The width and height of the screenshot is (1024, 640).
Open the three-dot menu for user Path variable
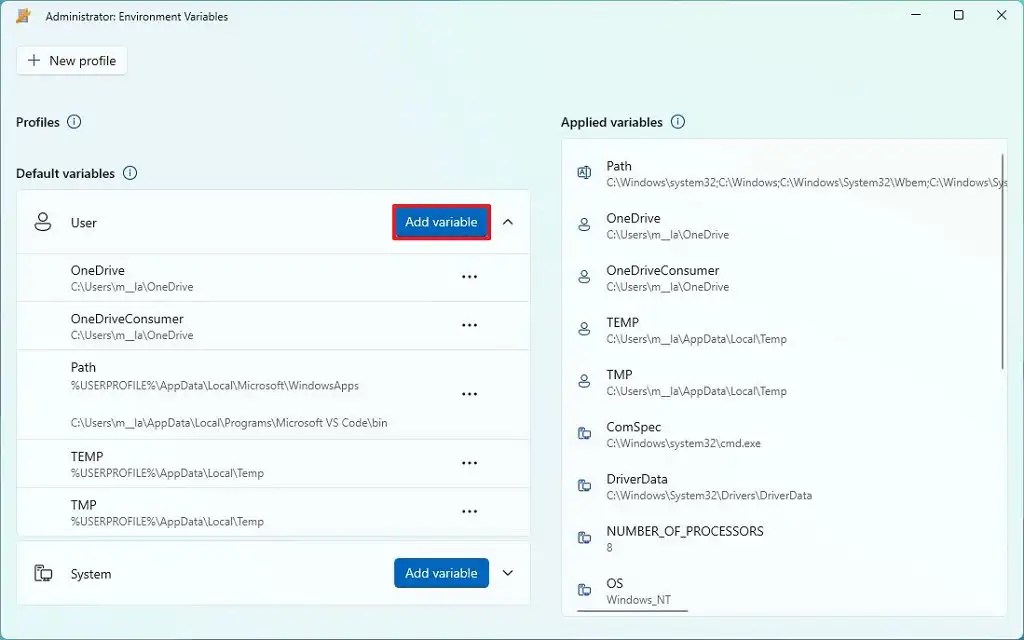pos(470,394)
